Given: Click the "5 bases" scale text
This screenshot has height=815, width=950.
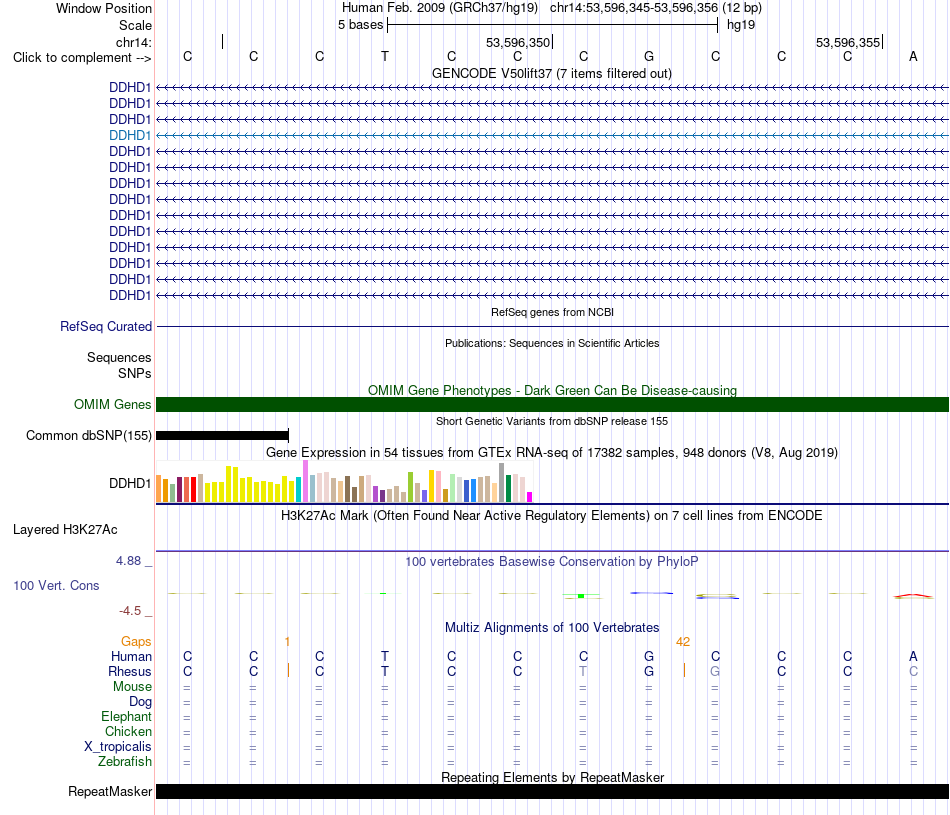Looking at the screenshot, I should 360,25.
